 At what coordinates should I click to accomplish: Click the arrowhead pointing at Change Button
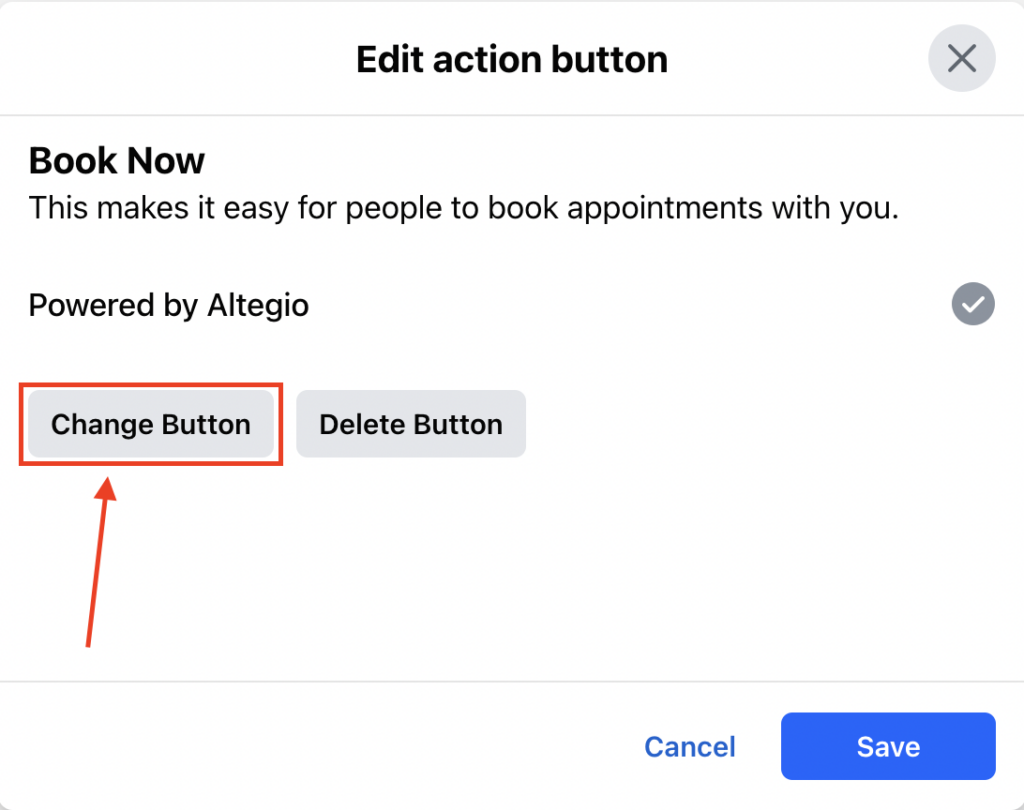(107, 490)
